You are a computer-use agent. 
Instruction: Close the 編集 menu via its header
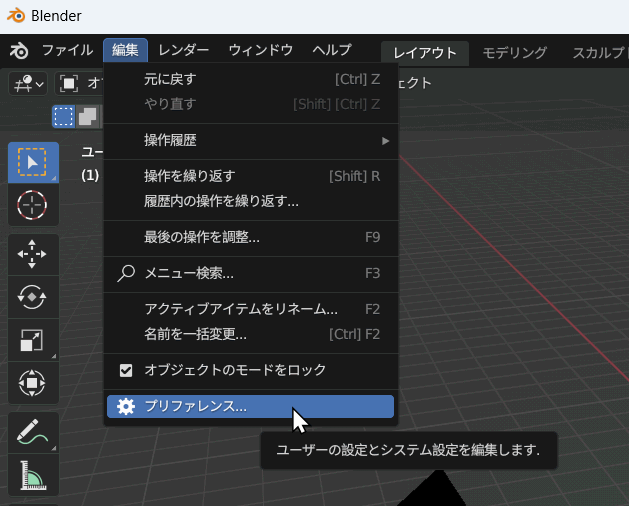pos(125,51)
